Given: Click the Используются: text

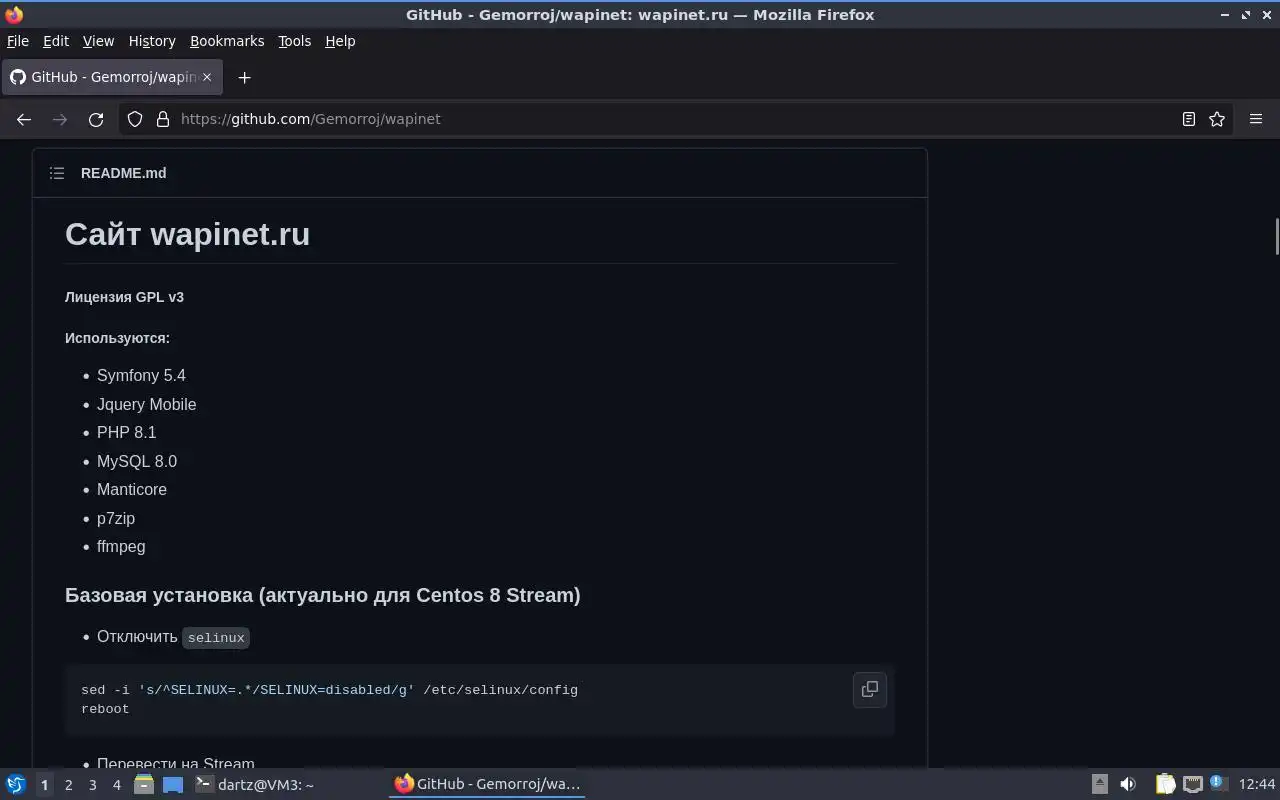Looking at the screenshot, I should (117, 338).
